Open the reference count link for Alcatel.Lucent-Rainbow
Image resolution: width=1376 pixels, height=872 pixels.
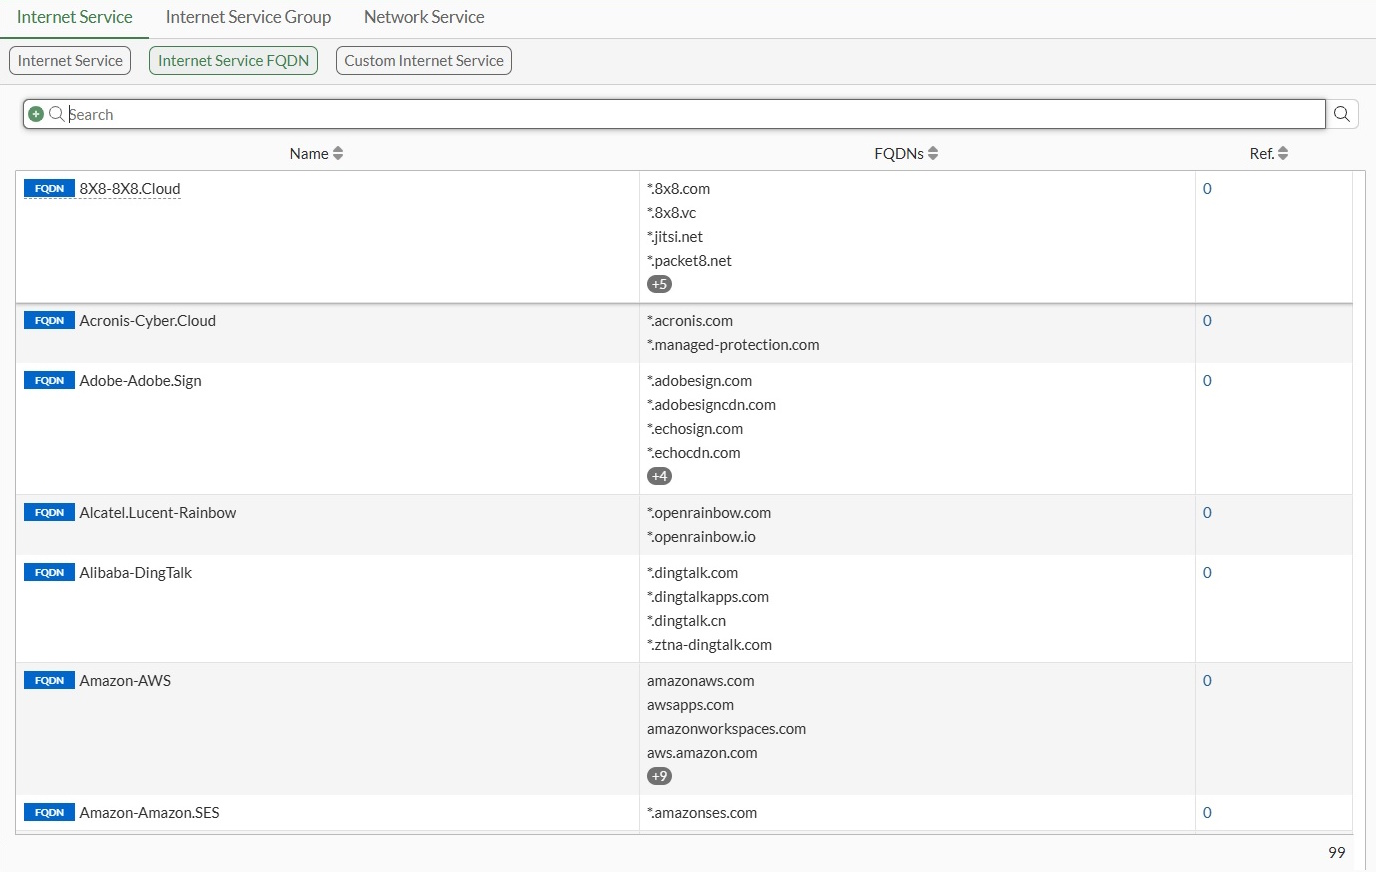point(1207,513)
